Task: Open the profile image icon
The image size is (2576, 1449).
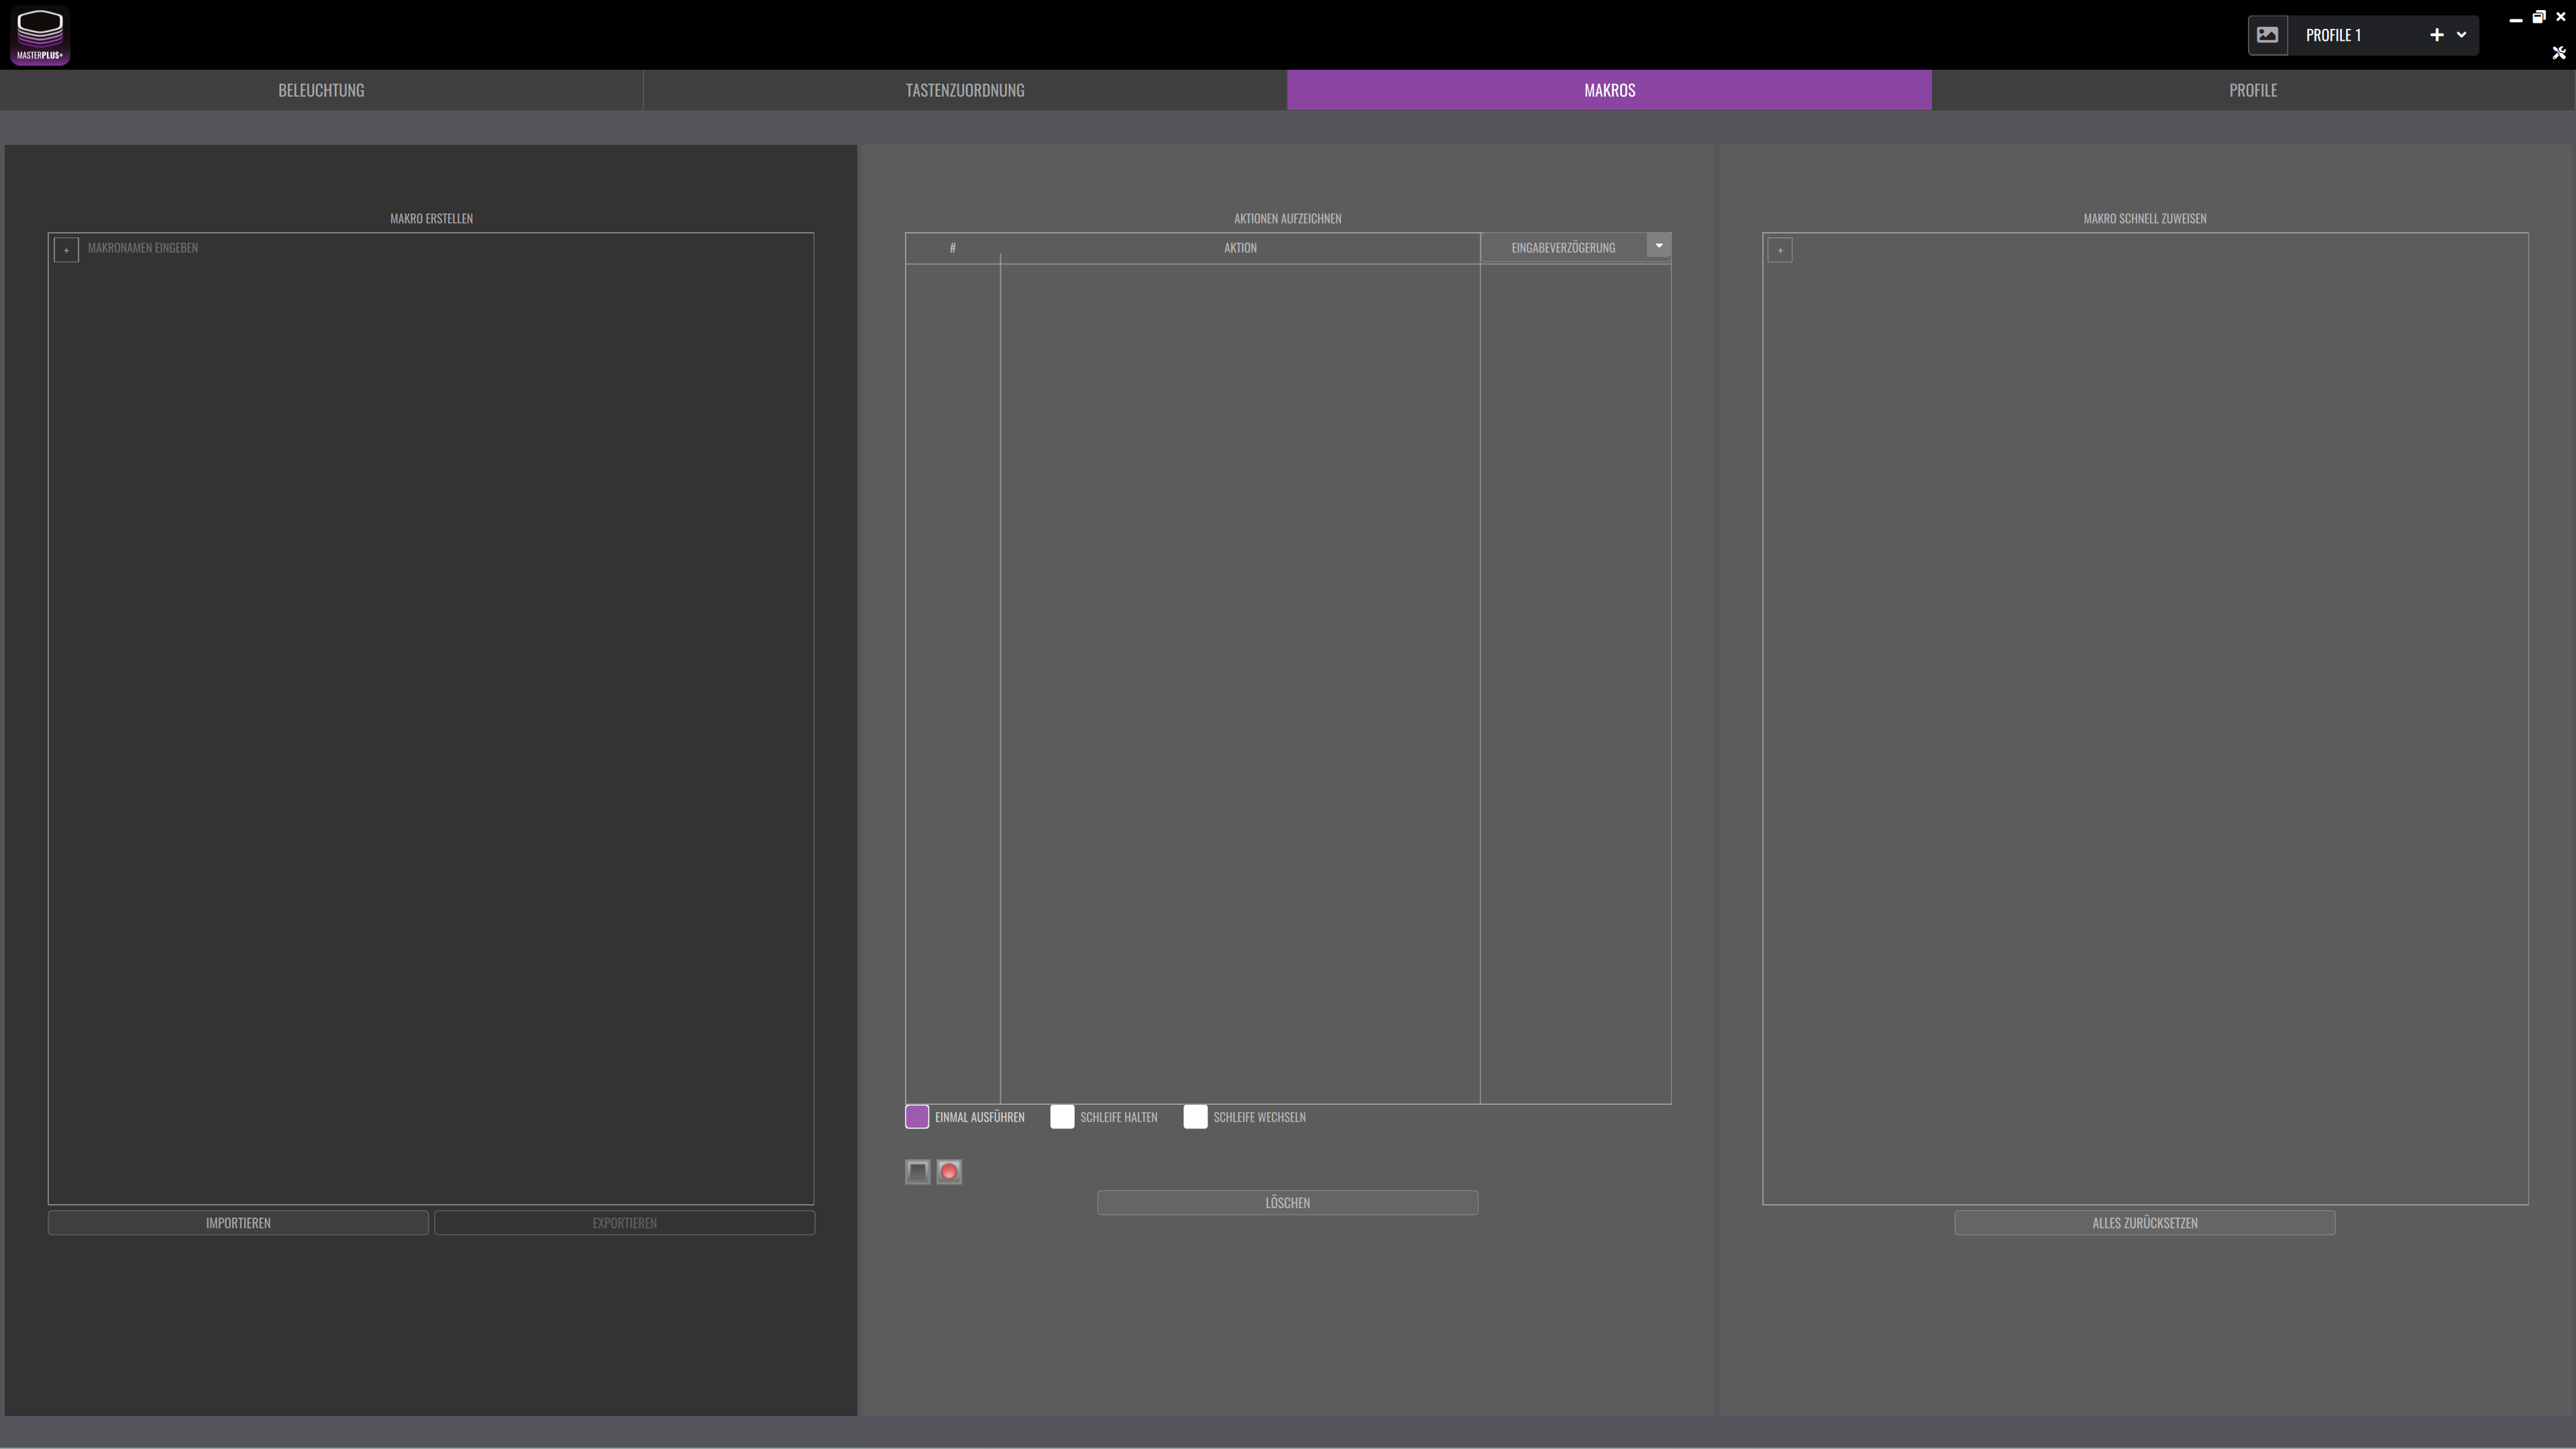Action: [2267, 35]
